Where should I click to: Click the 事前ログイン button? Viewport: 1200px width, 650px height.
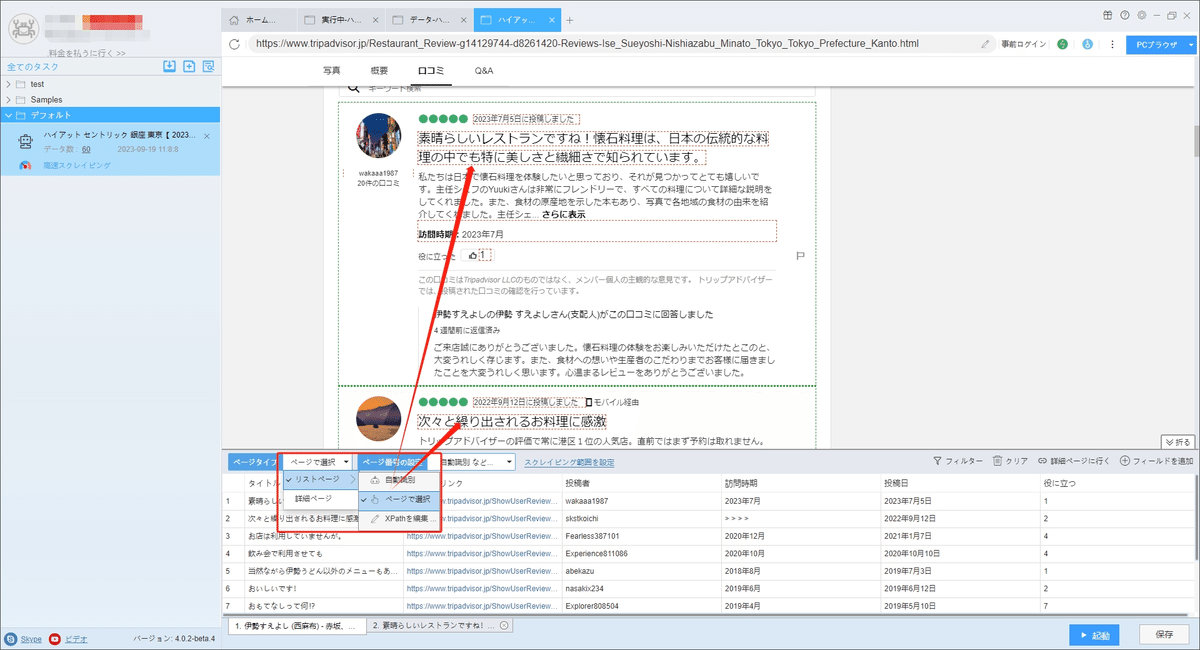[x=1024, y=44]
